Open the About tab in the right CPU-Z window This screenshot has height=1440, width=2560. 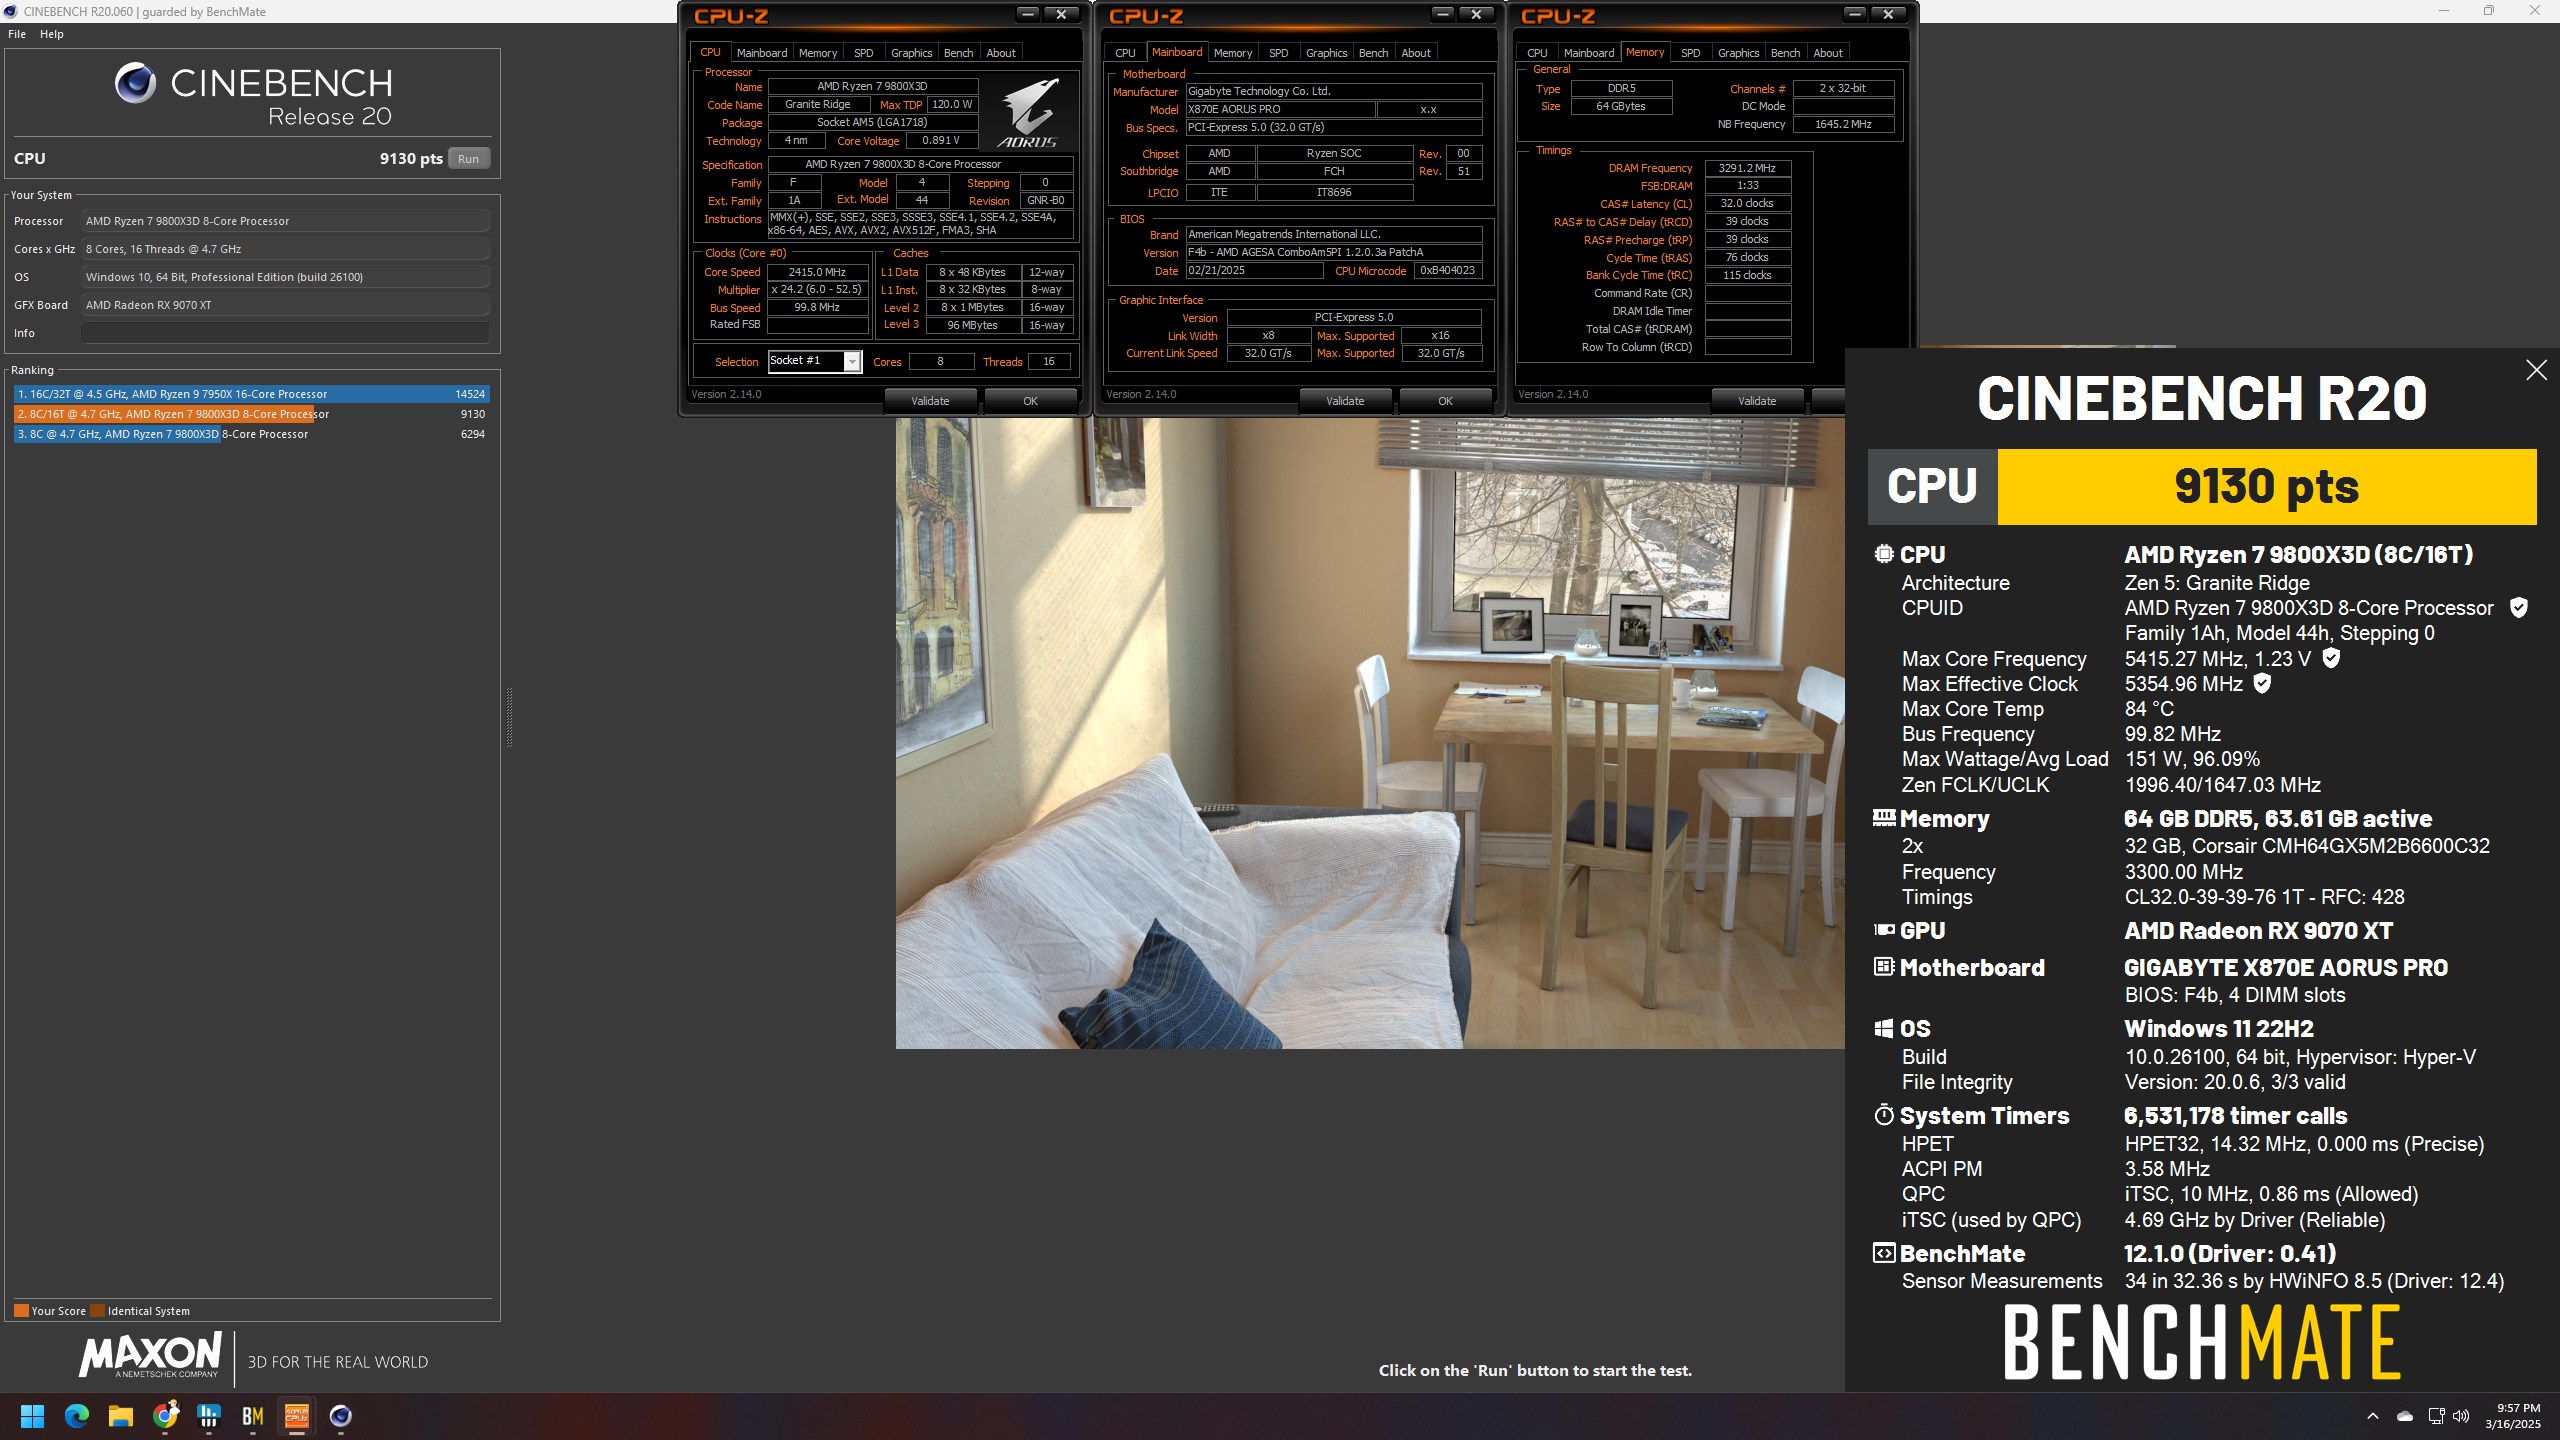point(1827,53)
